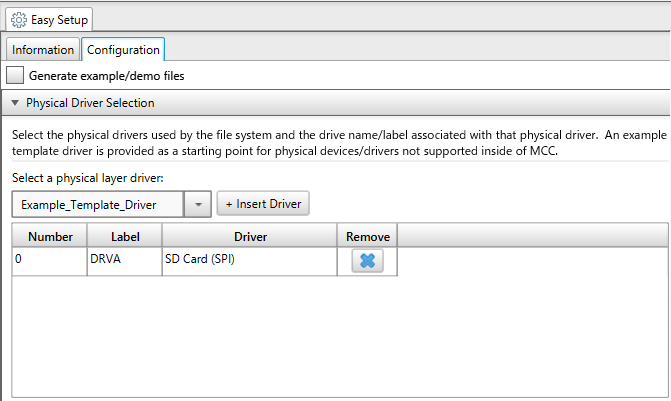Screen dimensions: 671x401
Task: Select the DRVA label cell
Action: [x=125, y=261]
